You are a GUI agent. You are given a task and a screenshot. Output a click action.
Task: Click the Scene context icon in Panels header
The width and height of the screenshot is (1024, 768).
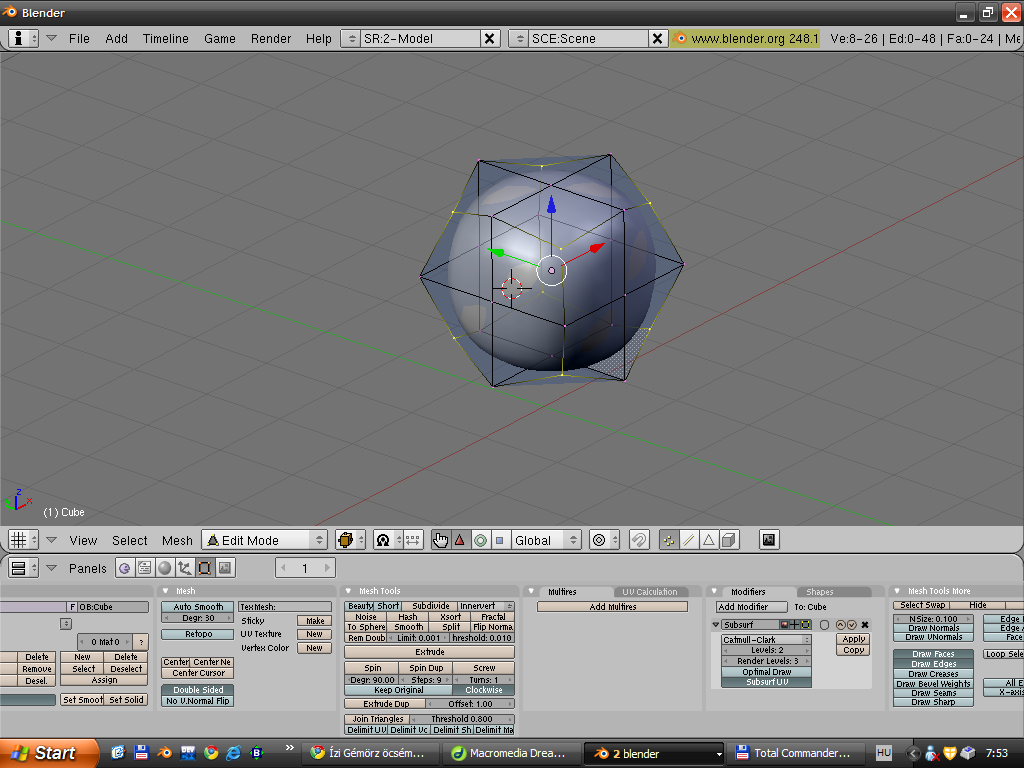click(x=224, y=568)
